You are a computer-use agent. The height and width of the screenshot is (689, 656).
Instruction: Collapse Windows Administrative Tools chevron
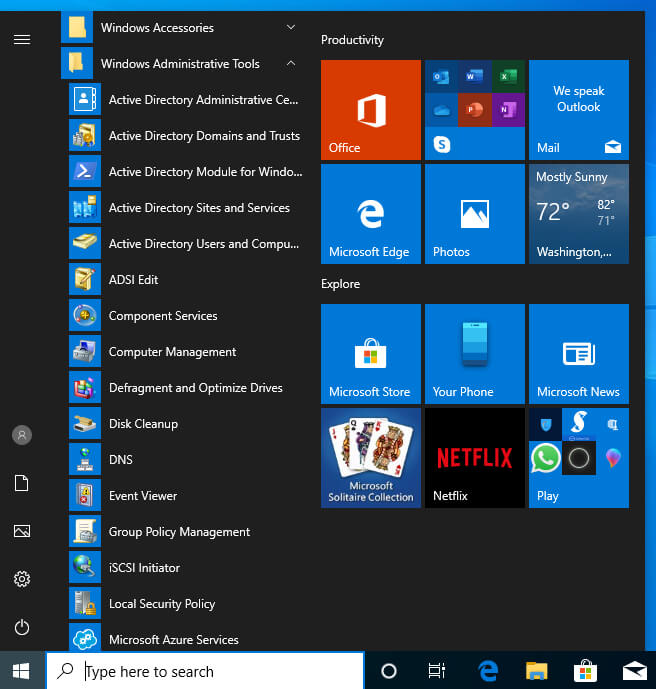(291, 63)
